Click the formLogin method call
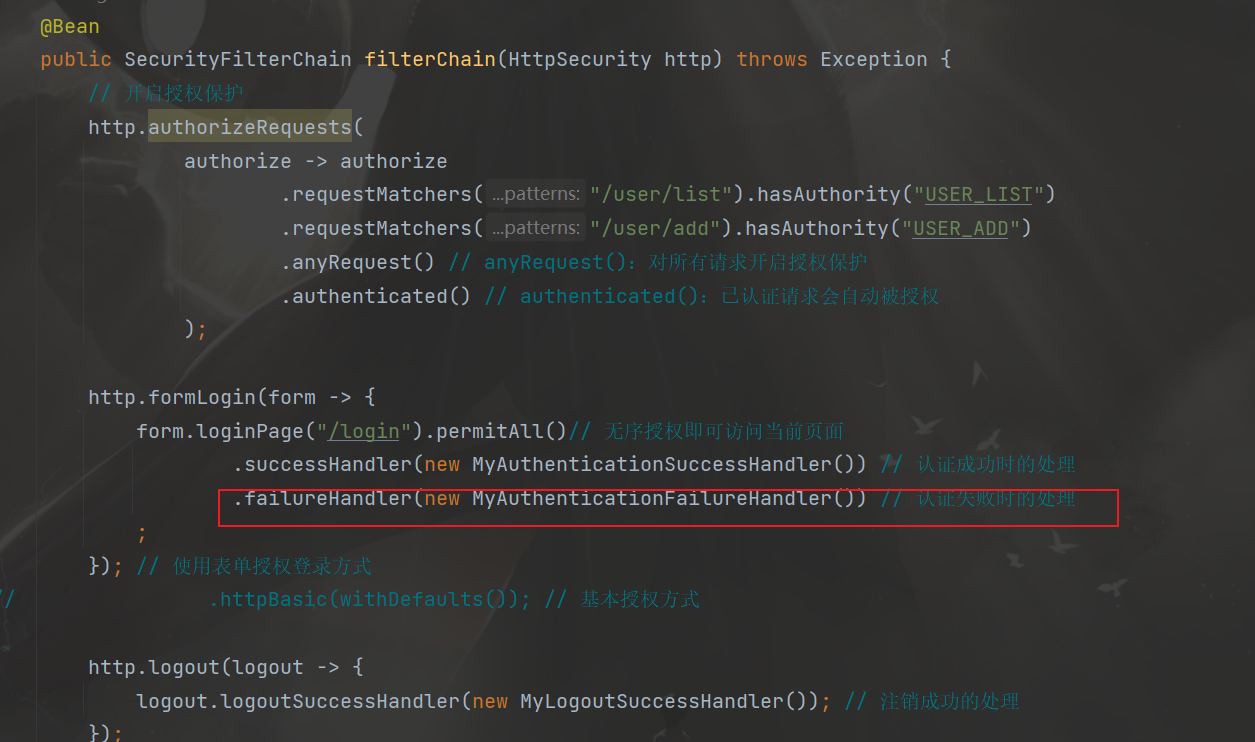This screenshot has width=1255, height=742. tap(202, 397)
